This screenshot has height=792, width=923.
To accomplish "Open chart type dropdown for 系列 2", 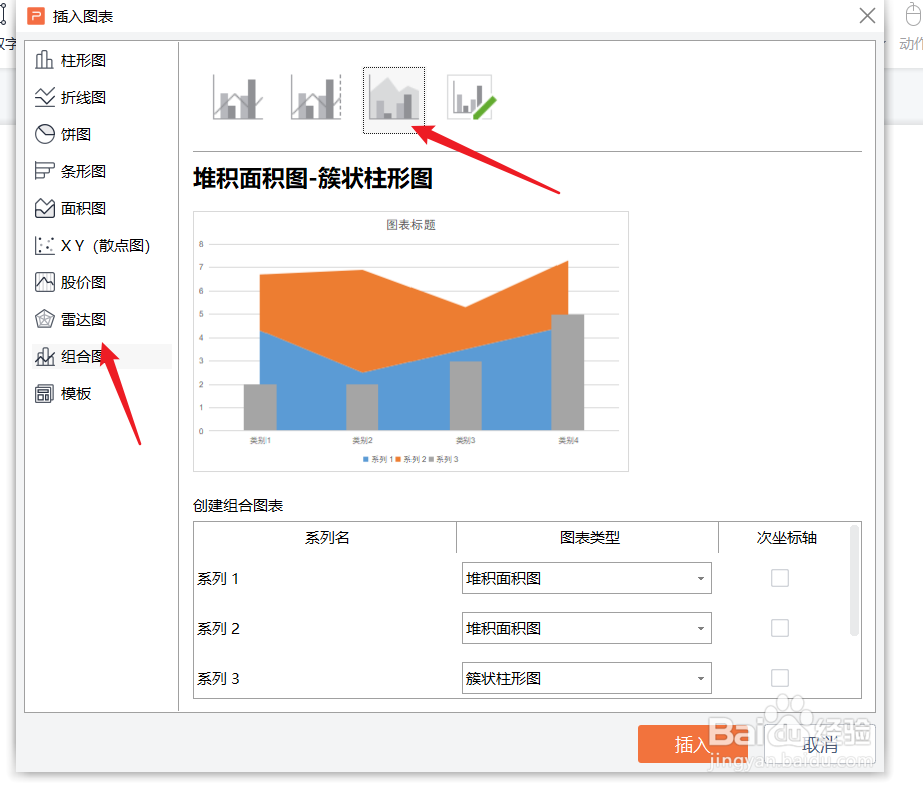I will [586, 628].
